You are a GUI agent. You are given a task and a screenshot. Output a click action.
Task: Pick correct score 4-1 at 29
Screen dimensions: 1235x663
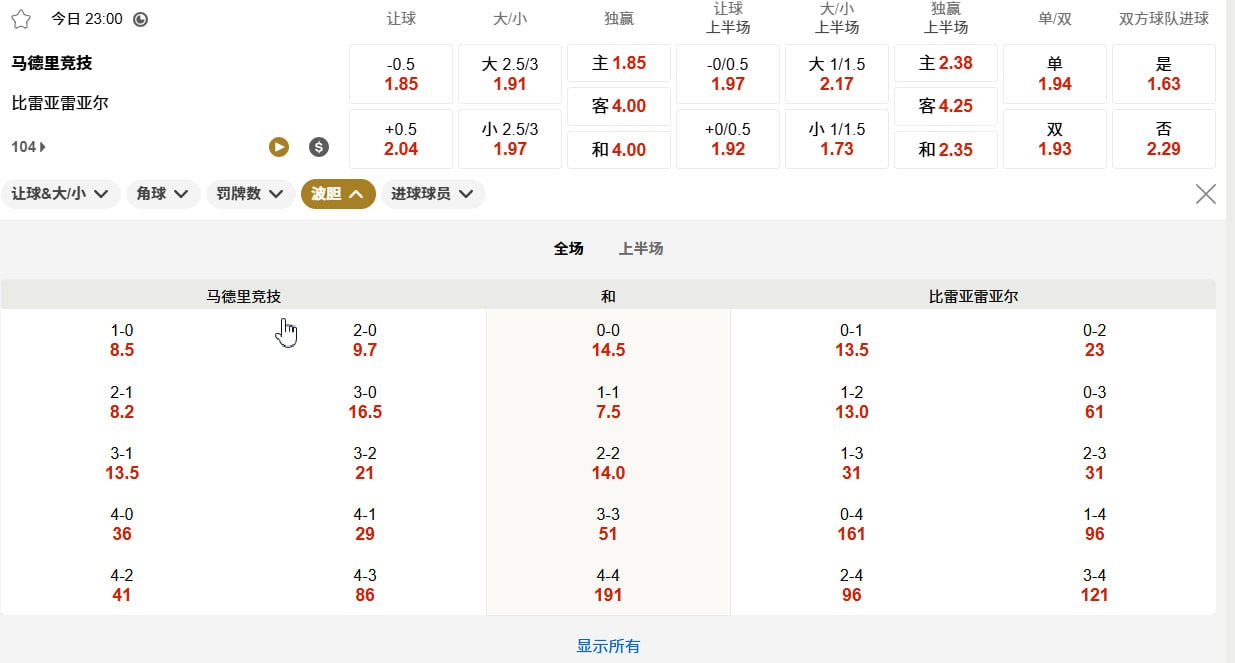point(365,524)
